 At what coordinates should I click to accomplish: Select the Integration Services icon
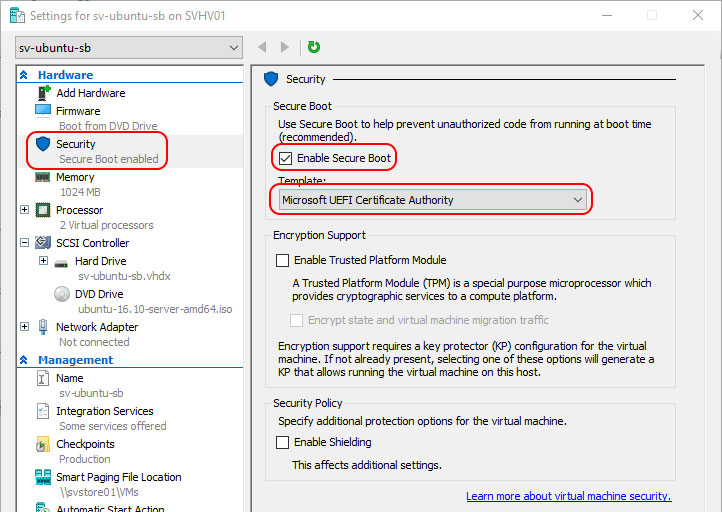tap(43, 411)
